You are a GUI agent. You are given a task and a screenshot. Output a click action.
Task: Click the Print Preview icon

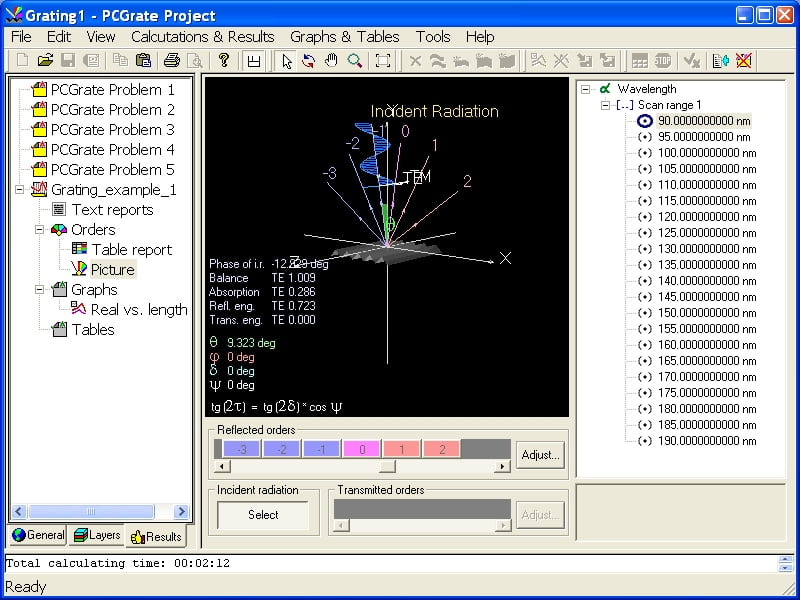[x=195, y=61]
